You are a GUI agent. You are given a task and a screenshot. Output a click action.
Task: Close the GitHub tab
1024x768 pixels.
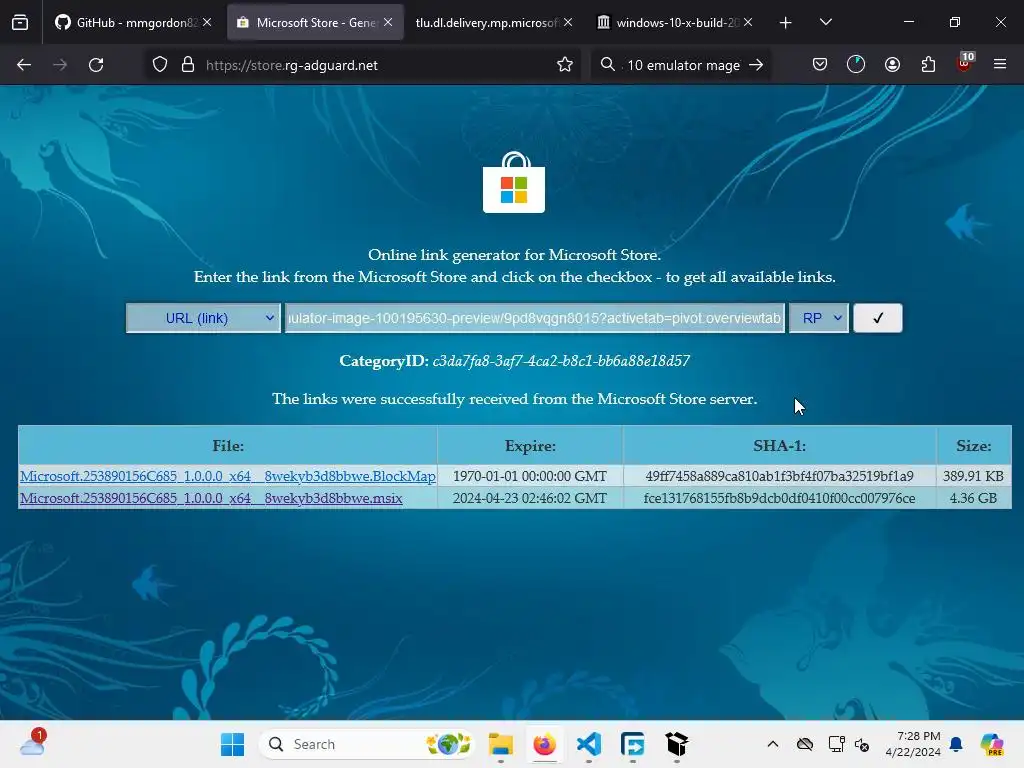(x=207, y=22)
